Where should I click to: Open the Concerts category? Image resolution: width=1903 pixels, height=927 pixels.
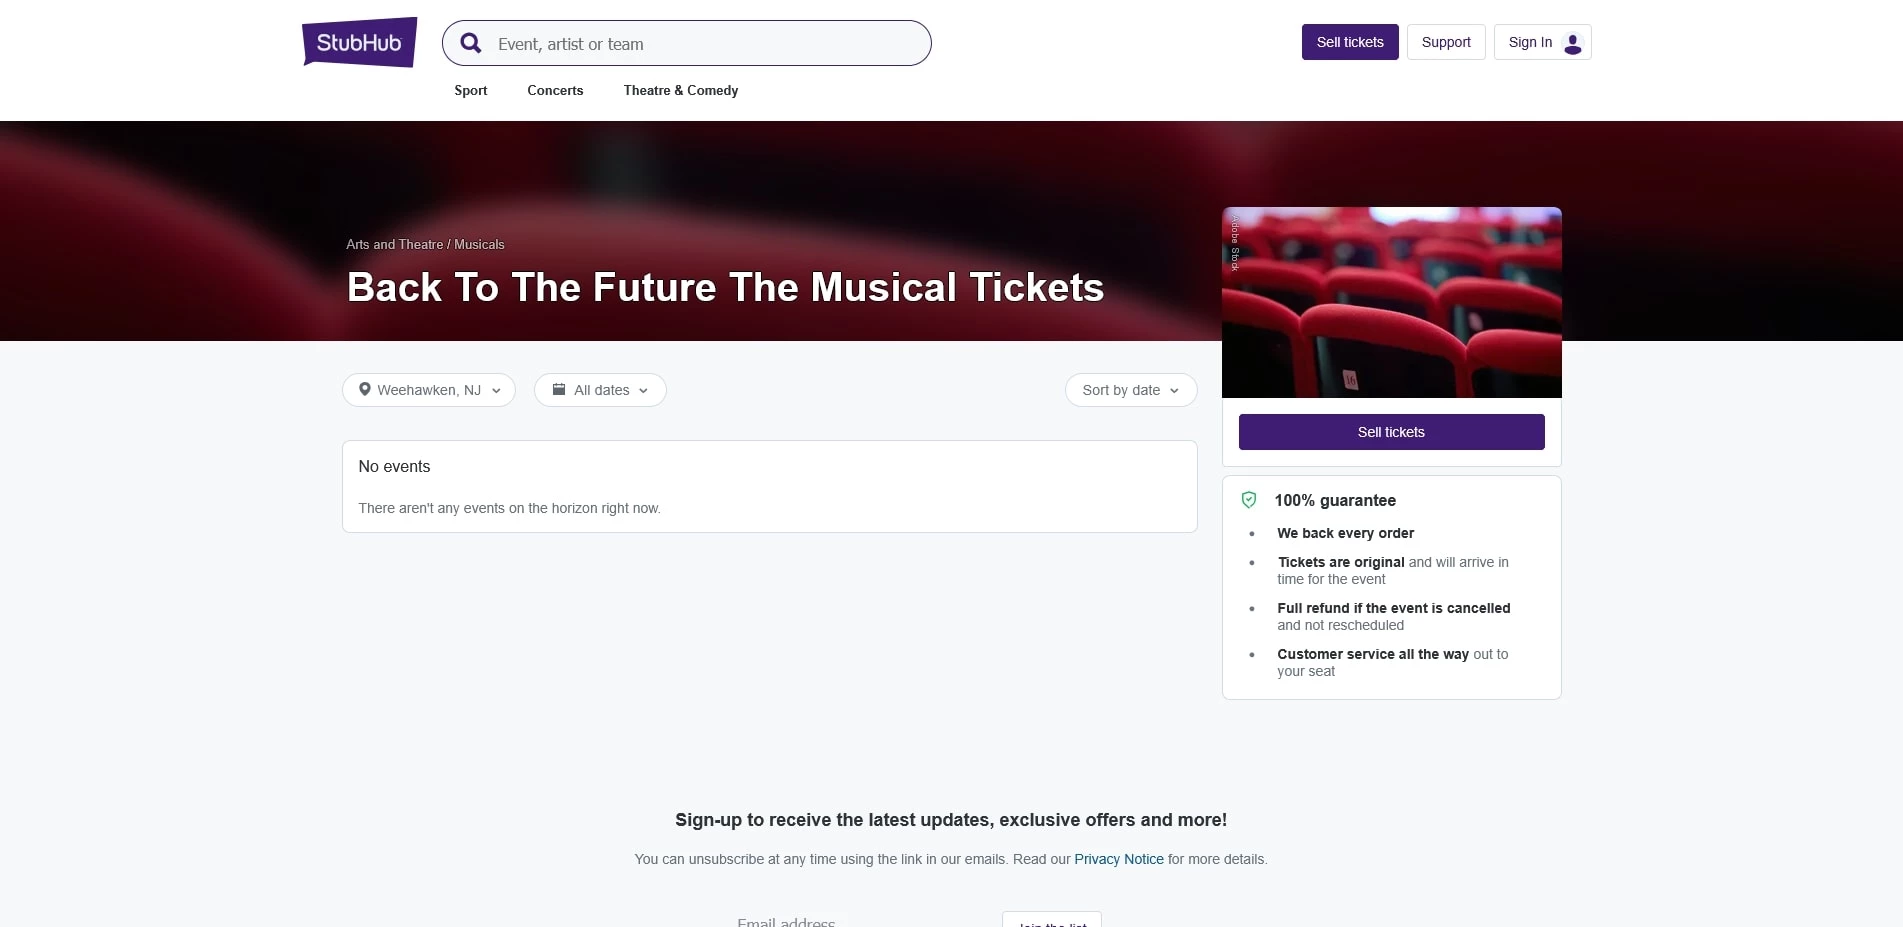[554, 90]
